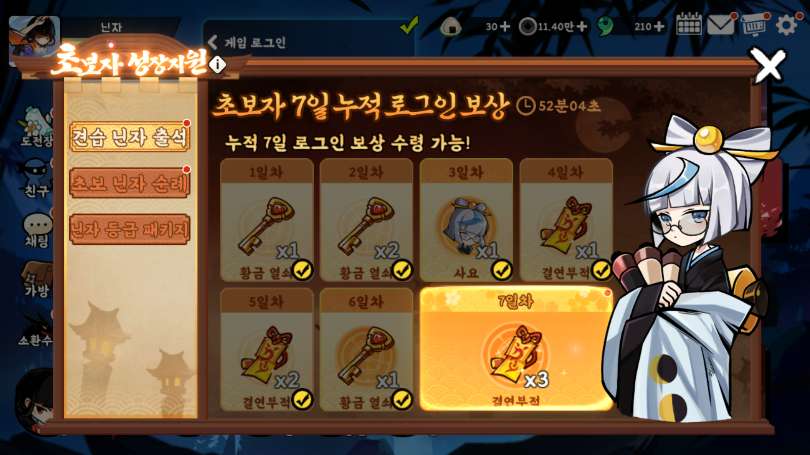810x455 pixels.
Task: Open the 가방 bag icon
Action: (x=36, y=279)
